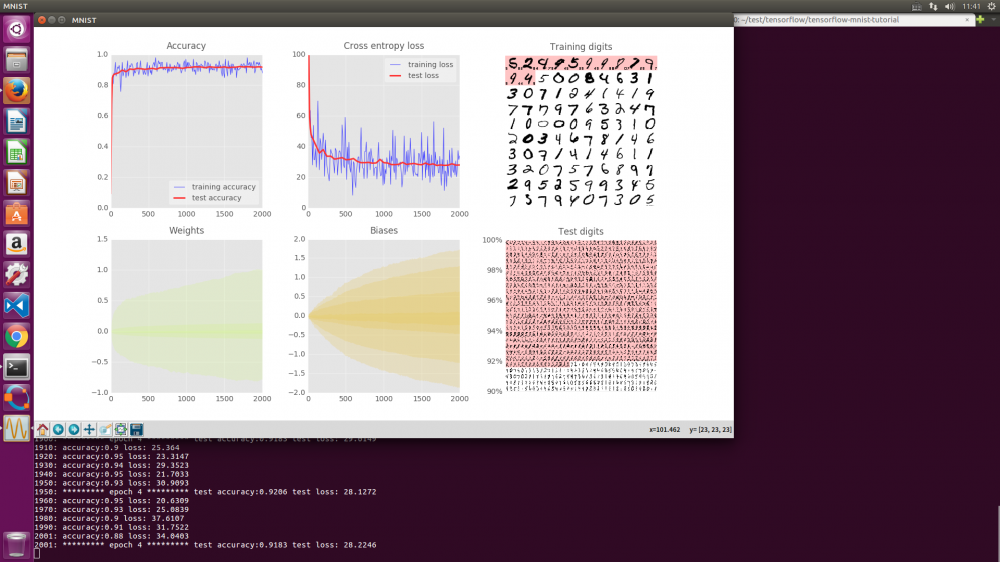This screenshot has height=562, width=1000.
Task: Activate the Zoom to rectangle tool
Action: point(105,429)
